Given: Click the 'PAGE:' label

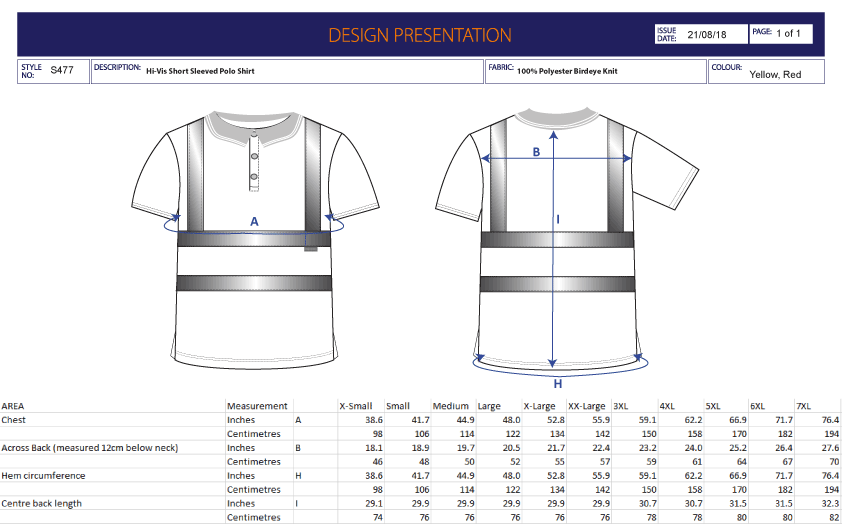Looking at the screenshot, I should [x=762, y=32].
